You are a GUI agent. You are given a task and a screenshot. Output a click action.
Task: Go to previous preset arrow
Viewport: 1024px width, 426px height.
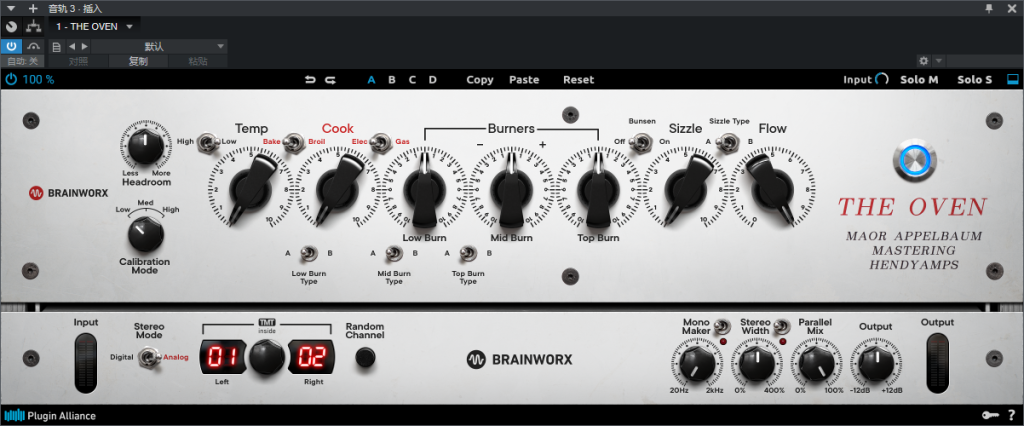point(71,46)
